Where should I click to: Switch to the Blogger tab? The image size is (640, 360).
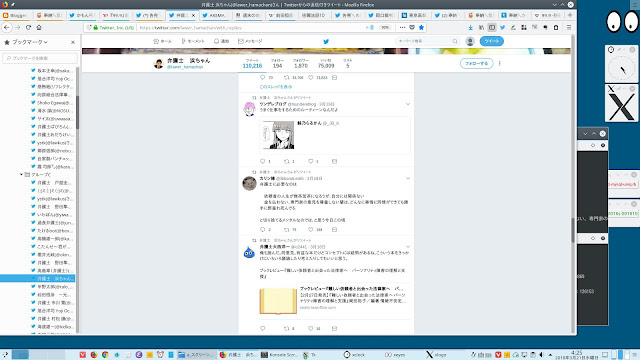click(x=16, y=15)
